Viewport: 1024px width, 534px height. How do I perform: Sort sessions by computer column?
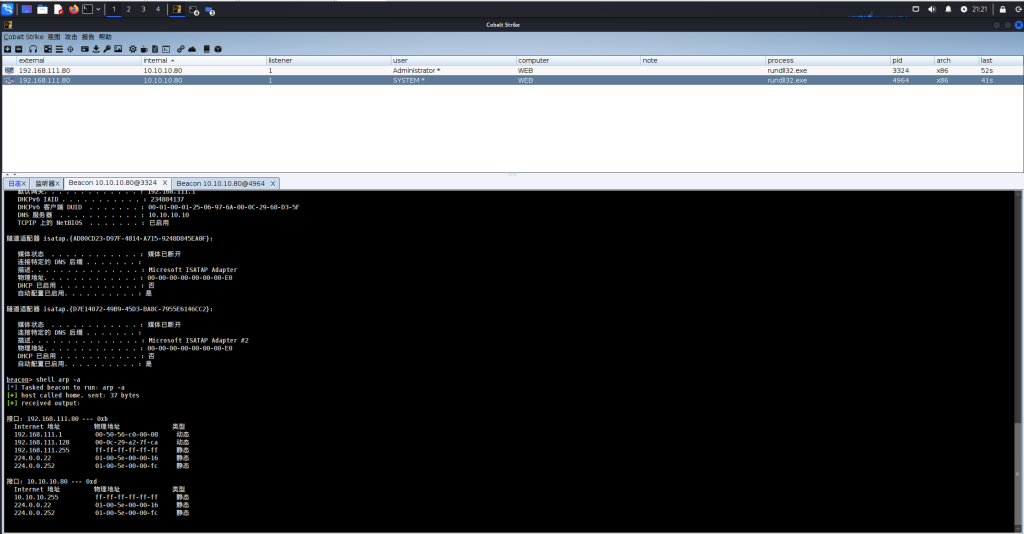pos(578,60)
